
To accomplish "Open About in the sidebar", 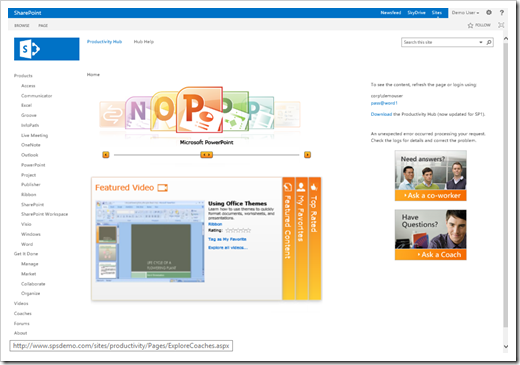I will [x=21, y=333].
